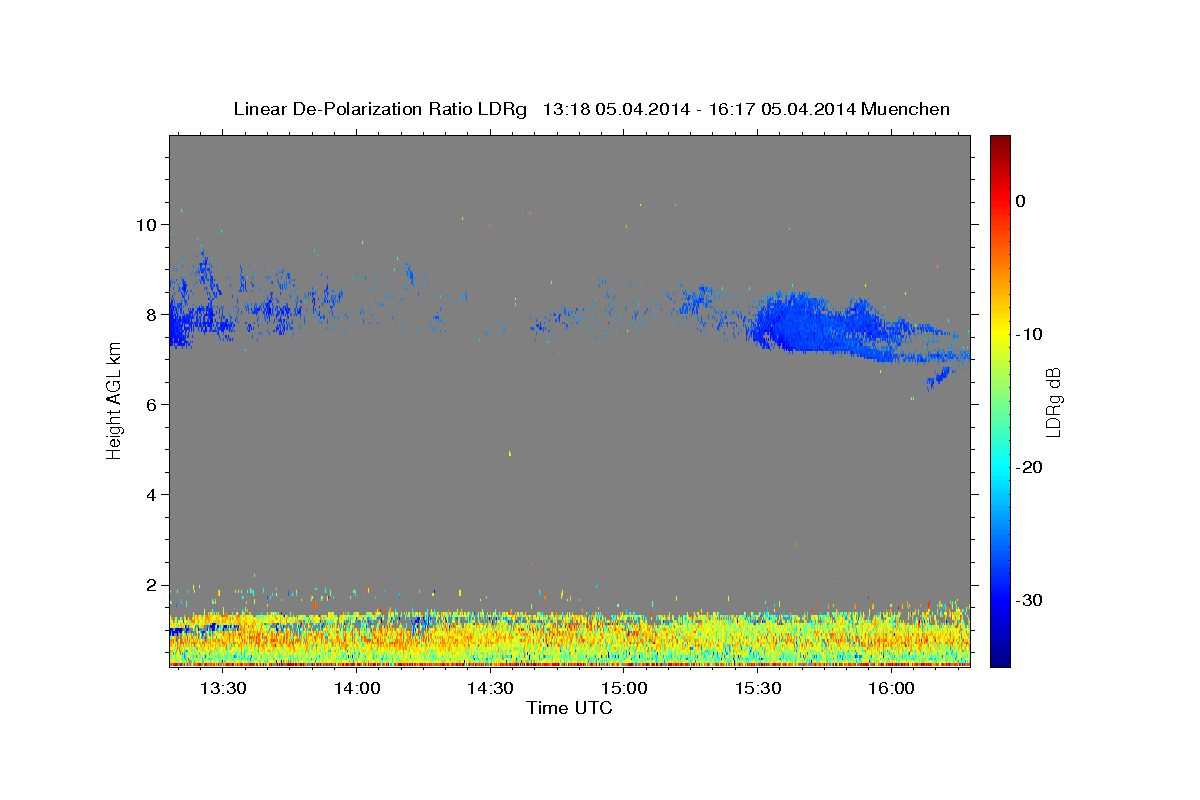
Task: Click the 'Time UTC' axis title
Action: [569, 708]
